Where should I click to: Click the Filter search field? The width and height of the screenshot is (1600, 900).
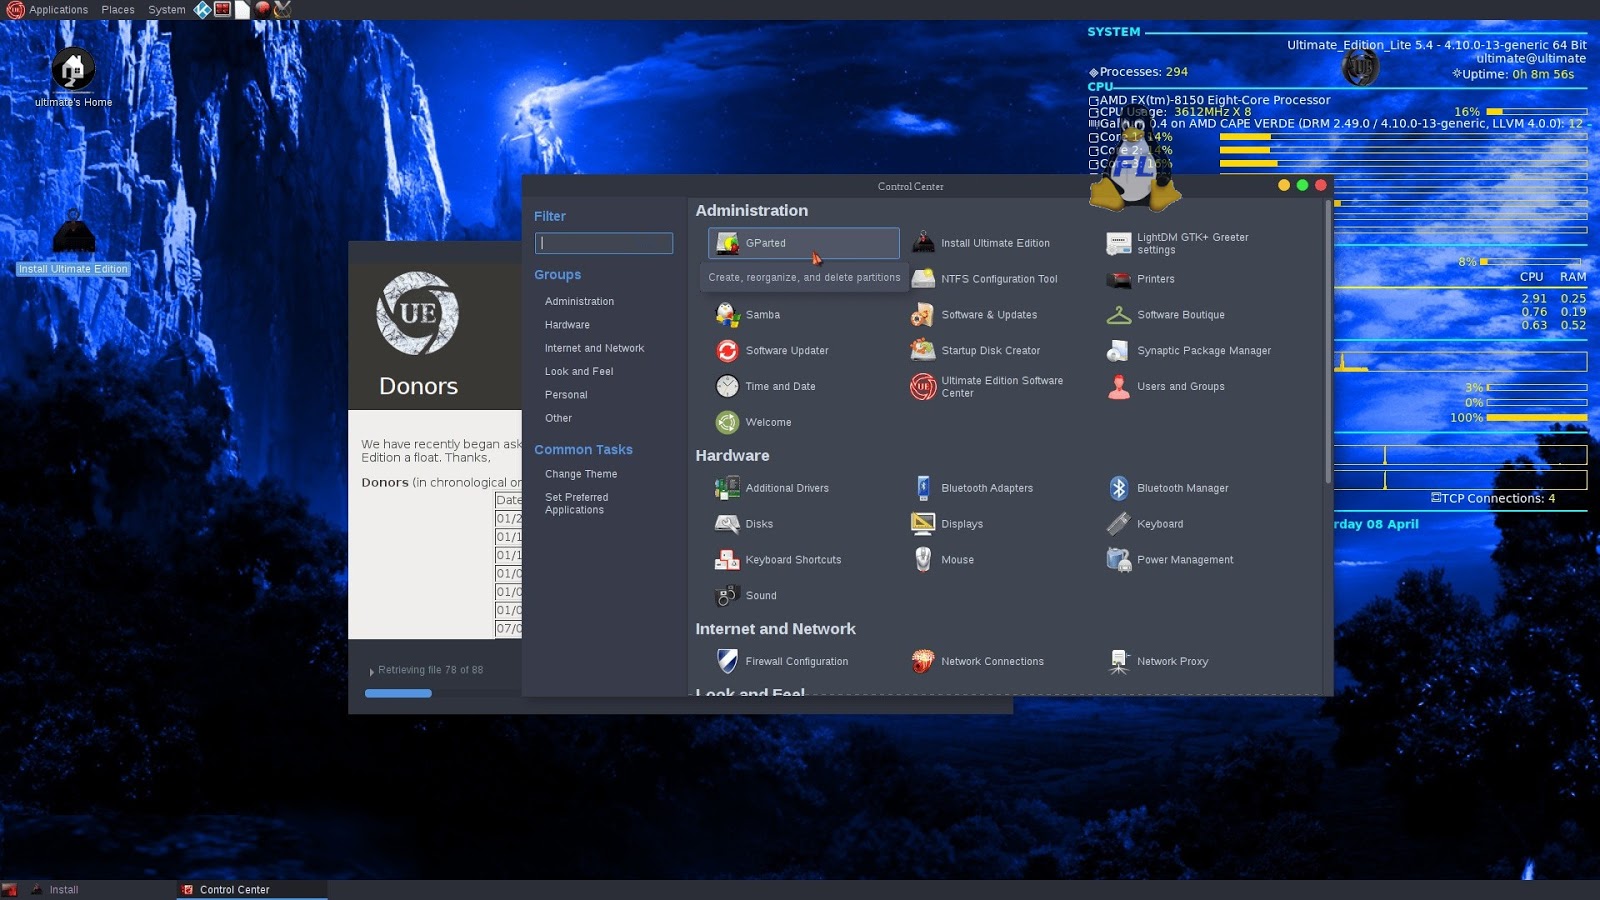click(x=604, y=243)
